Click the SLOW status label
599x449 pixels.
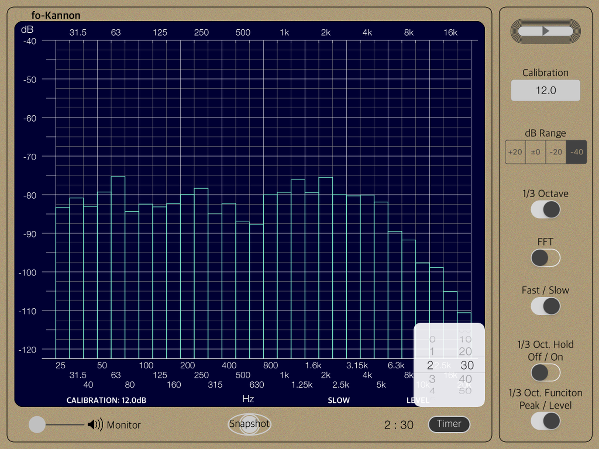tap(338, 400)
